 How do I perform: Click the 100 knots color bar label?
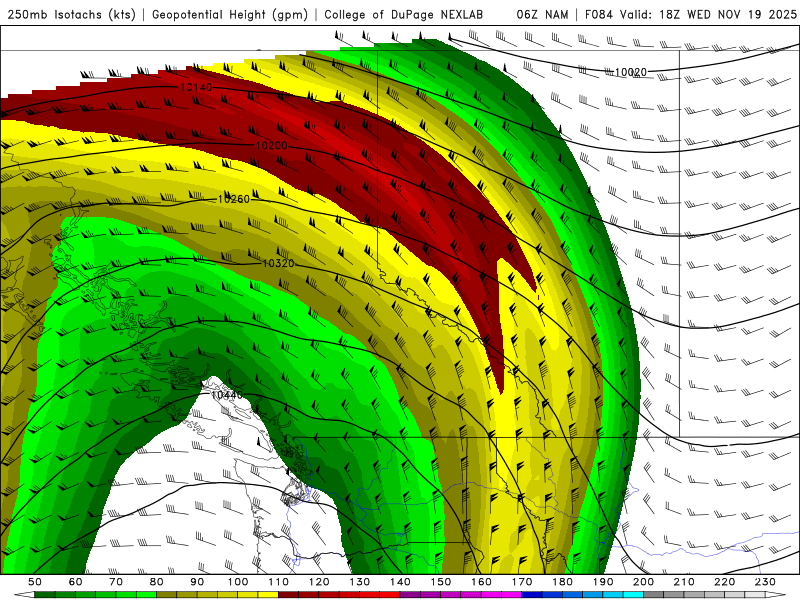(x=238, y=582)
